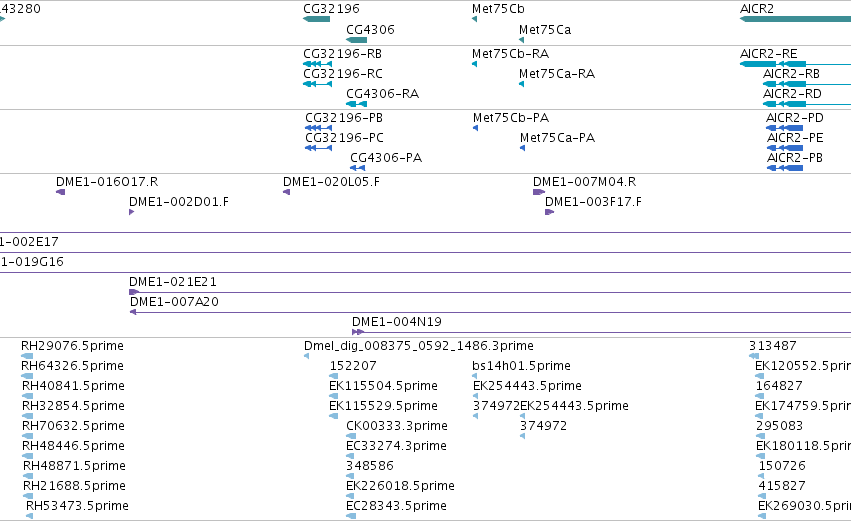This screenshot has width=851, height=521.
Task: Click EST EK226018.5prime
Action: (400, 486)
